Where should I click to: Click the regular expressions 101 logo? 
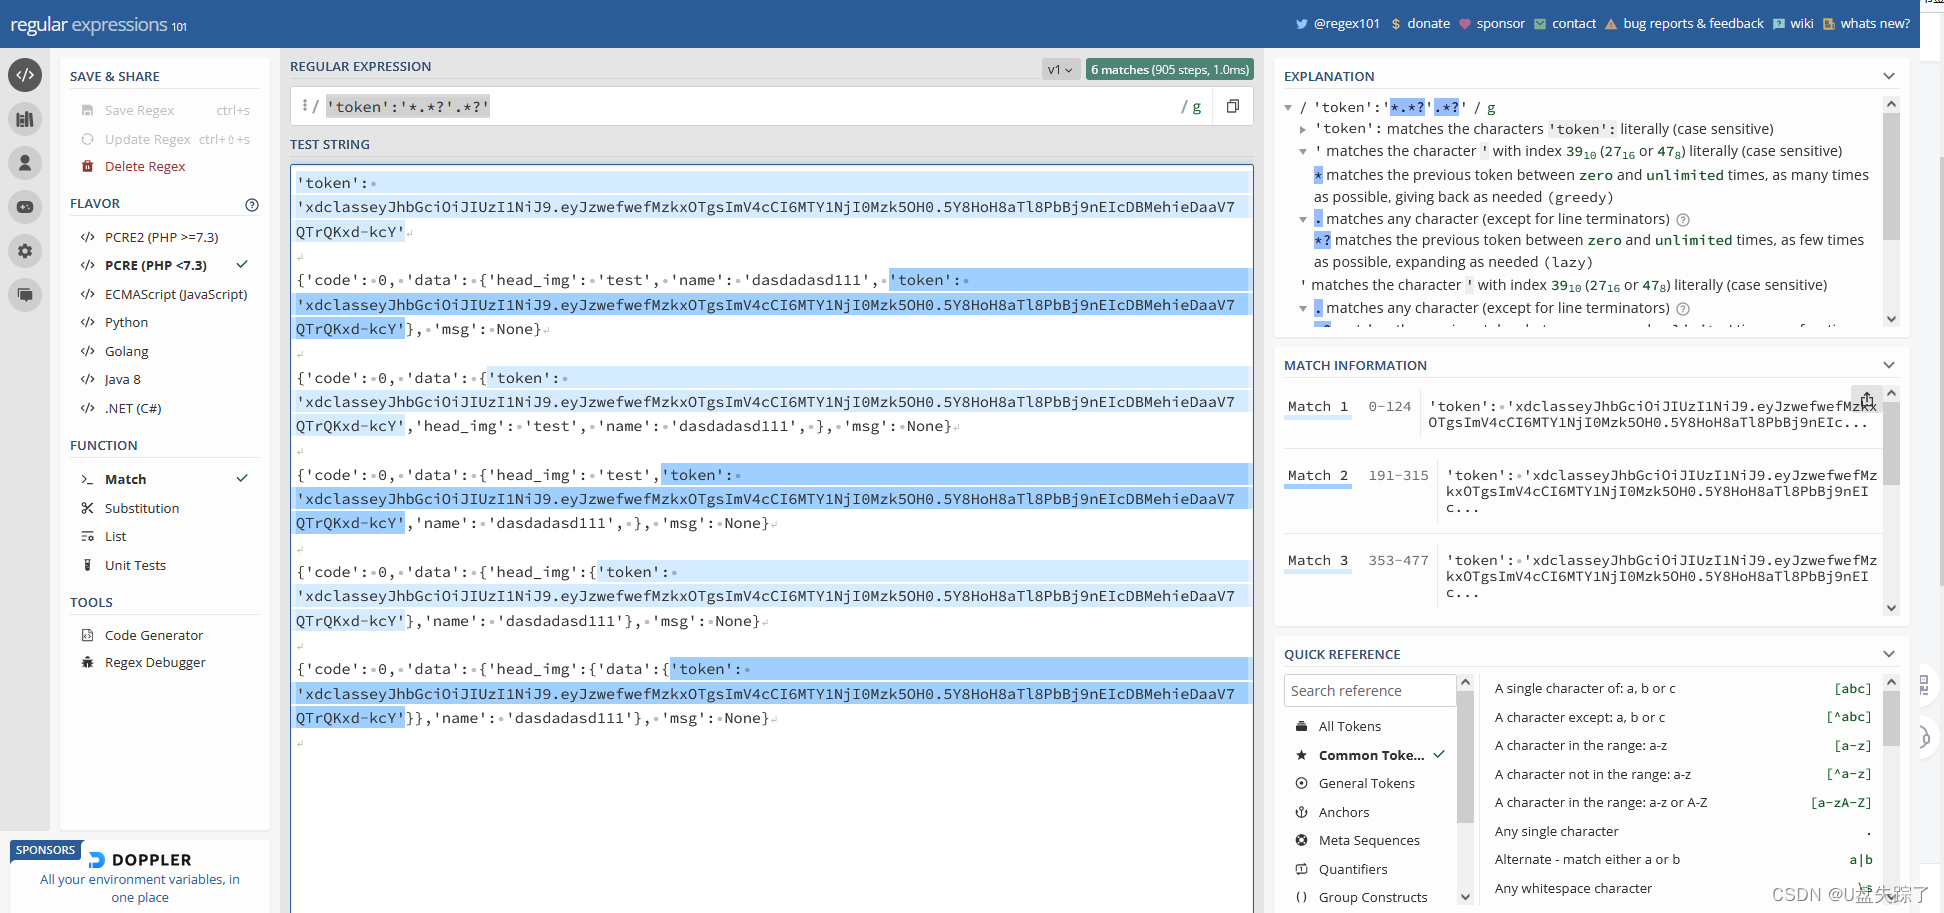pyautogui.click(x=99, y=25)
